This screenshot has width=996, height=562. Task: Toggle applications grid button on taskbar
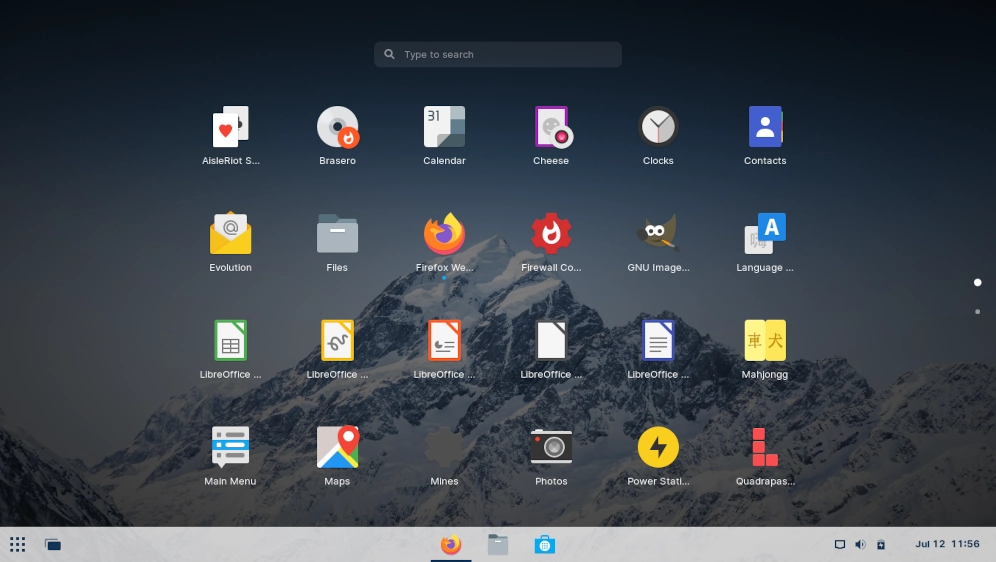coord(18,545)
